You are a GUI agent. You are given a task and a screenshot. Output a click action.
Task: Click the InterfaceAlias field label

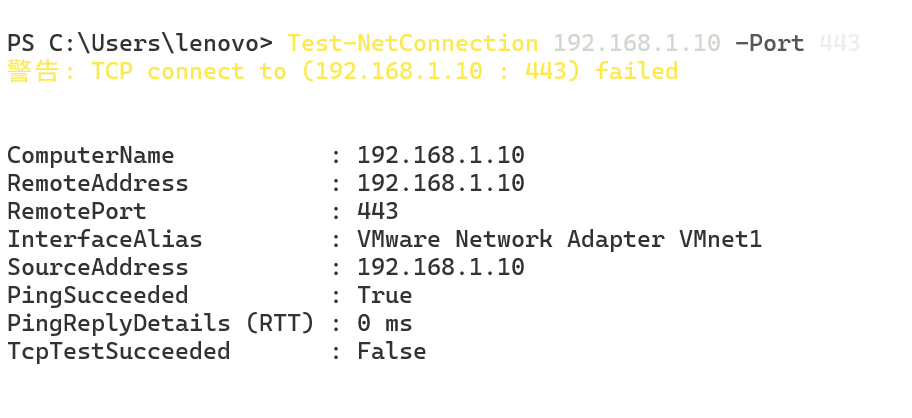coord(104,240)
